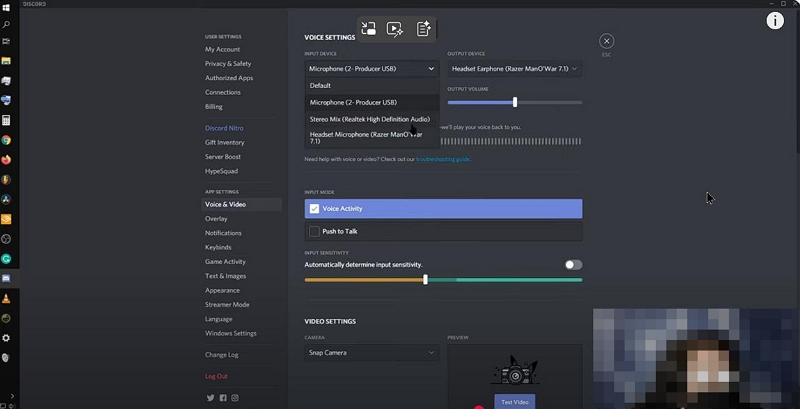Open Discord's Twitter page icon
The image size is (800, 409).
pos(211,398)
